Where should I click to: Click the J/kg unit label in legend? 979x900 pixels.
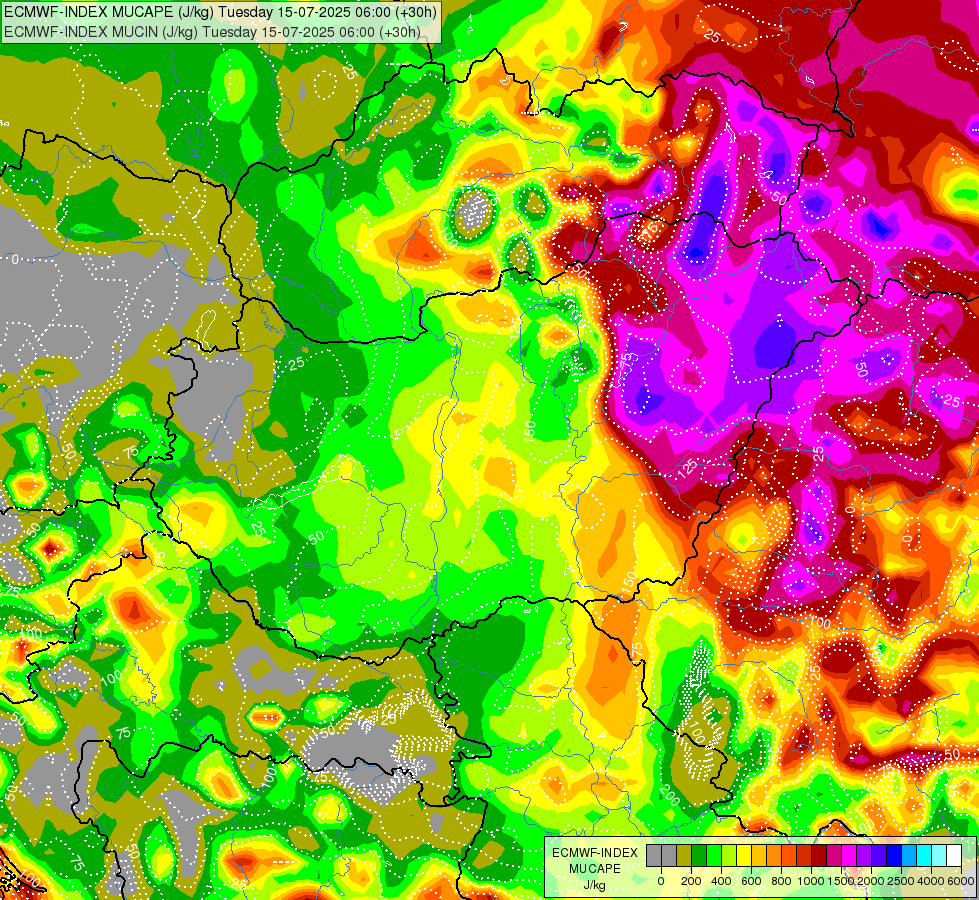coord(594,886)
